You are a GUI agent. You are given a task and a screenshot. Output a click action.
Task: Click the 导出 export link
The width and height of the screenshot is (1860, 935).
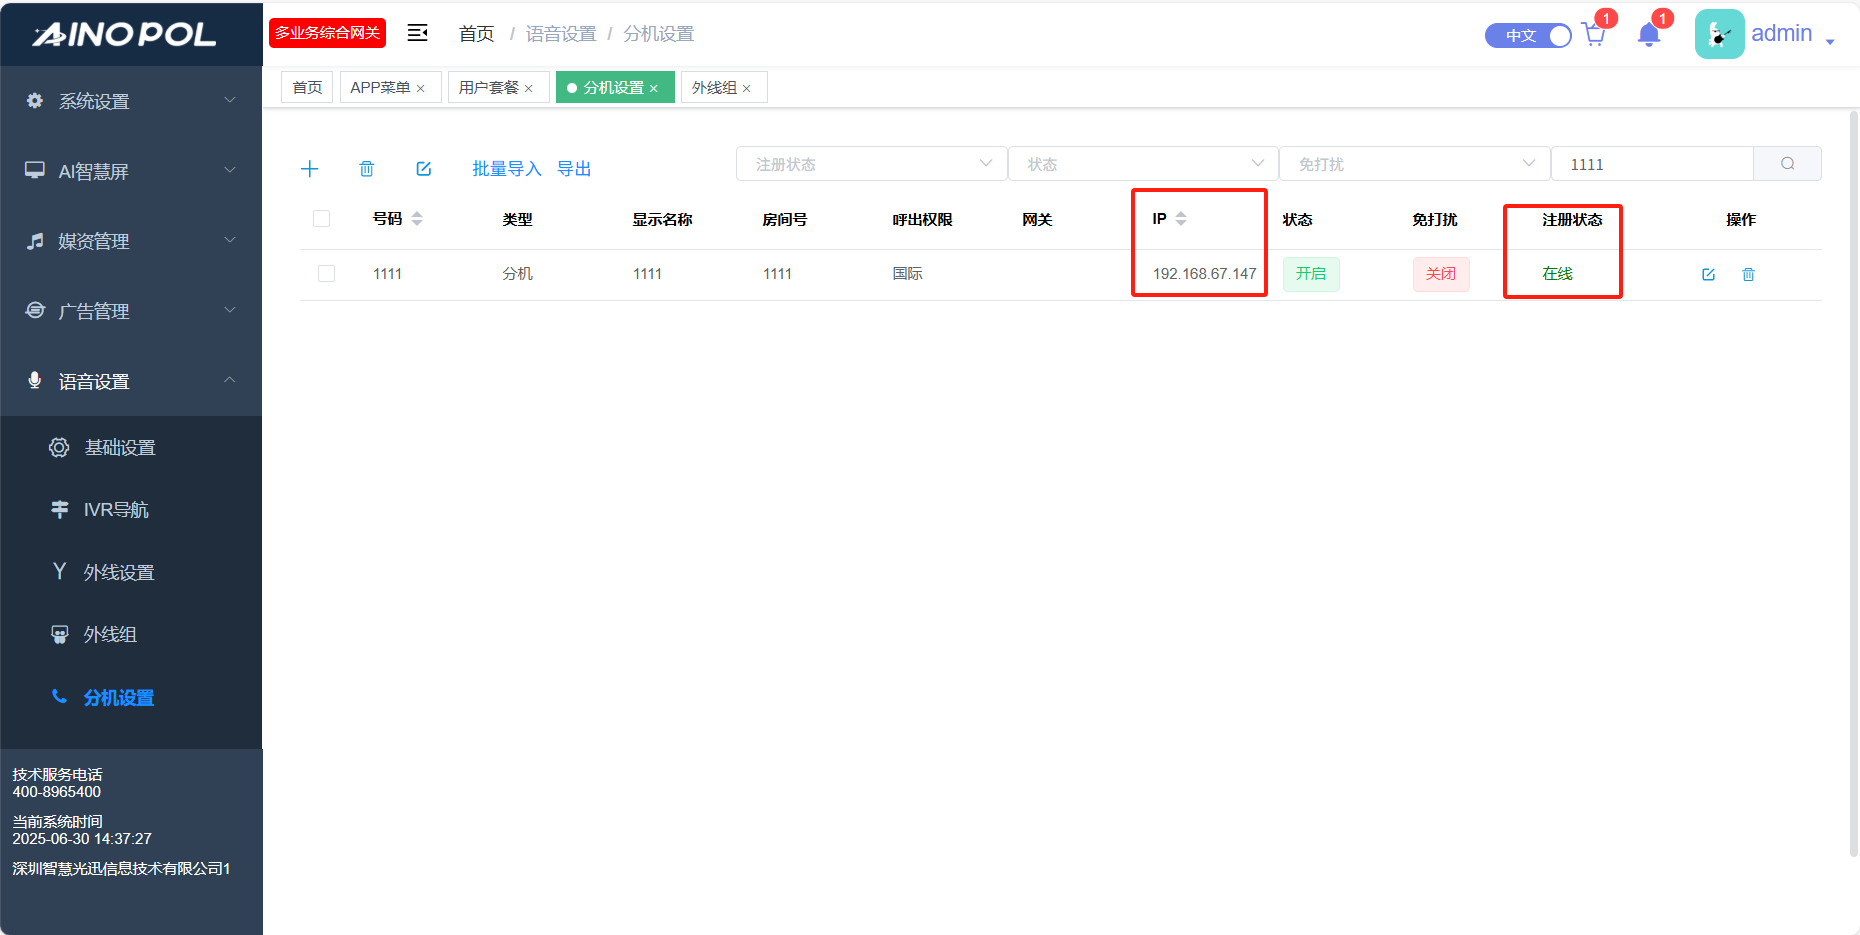pyautogui.click(x=574, y=169)
